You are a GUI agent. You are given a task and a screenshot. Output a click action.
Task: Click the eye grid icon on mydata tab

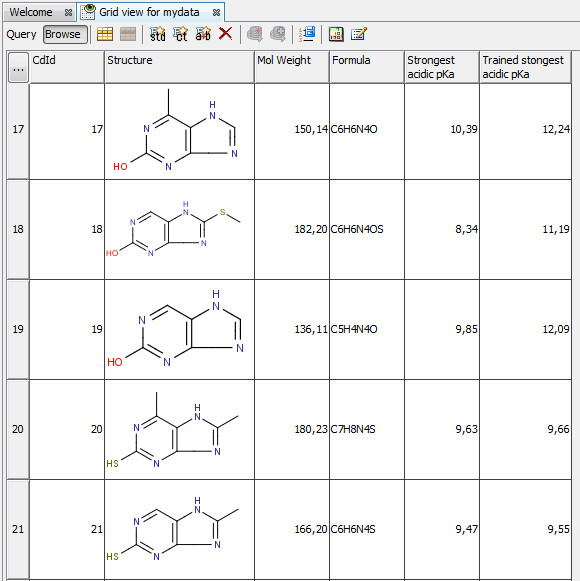88,11
